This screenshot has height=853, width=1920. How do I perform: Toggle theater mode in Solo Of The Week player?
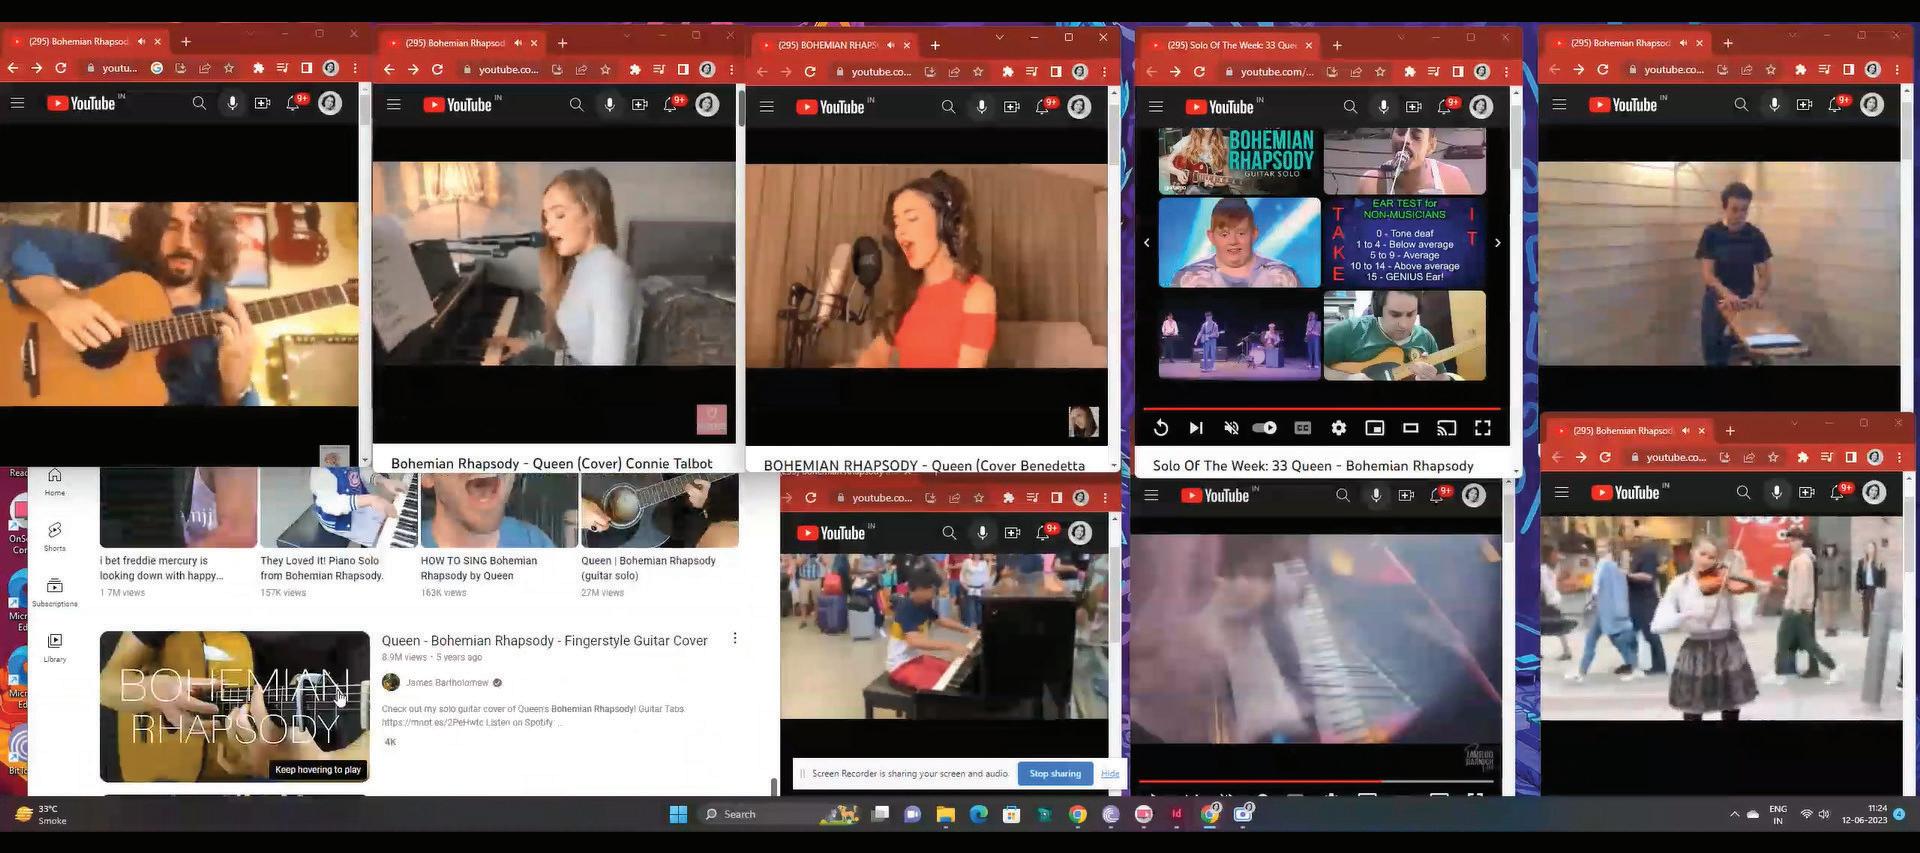[1411, 428]
